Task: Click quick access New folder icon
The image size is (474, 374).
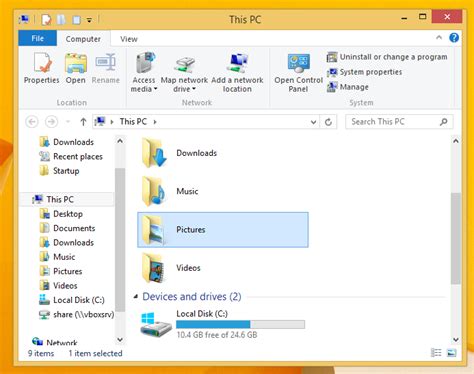Action: [61, 20]
